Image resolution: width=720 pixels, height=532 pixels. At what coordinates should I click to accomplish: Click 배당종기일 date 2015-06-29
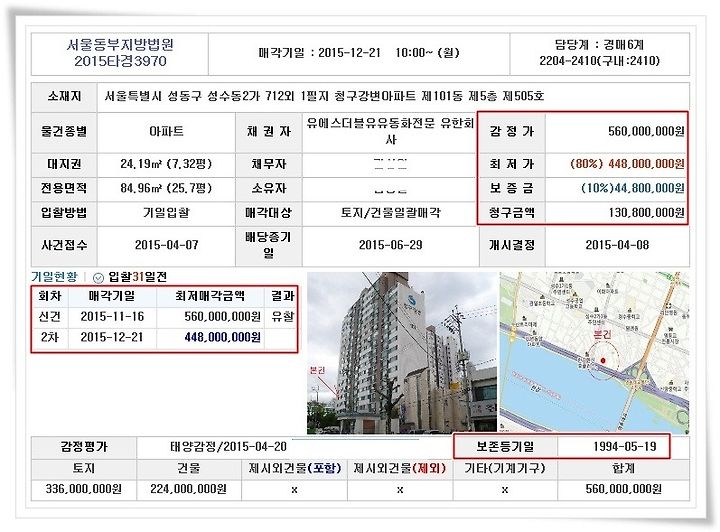(390, 245)
